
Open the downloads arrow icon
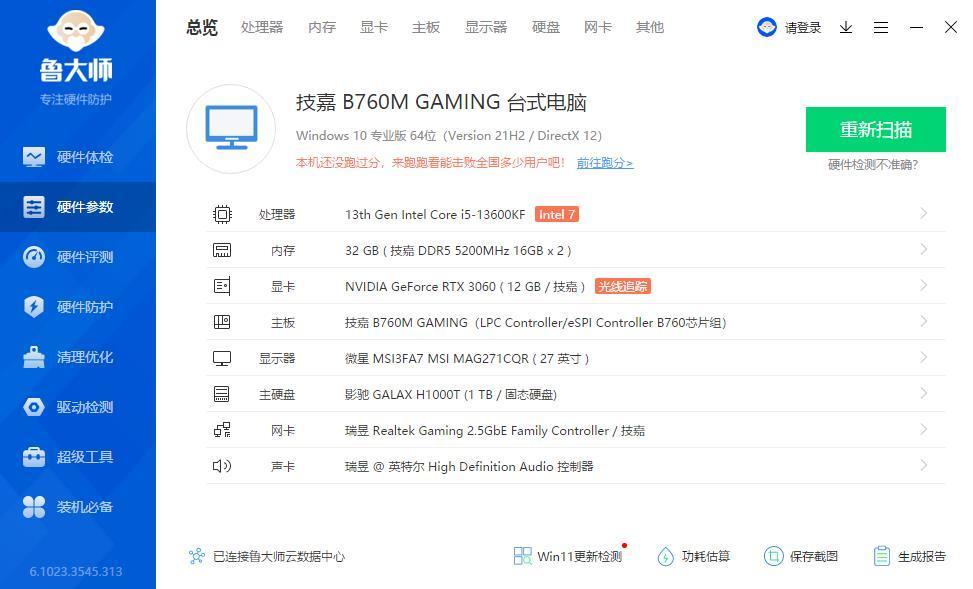[x=846, y=27]
